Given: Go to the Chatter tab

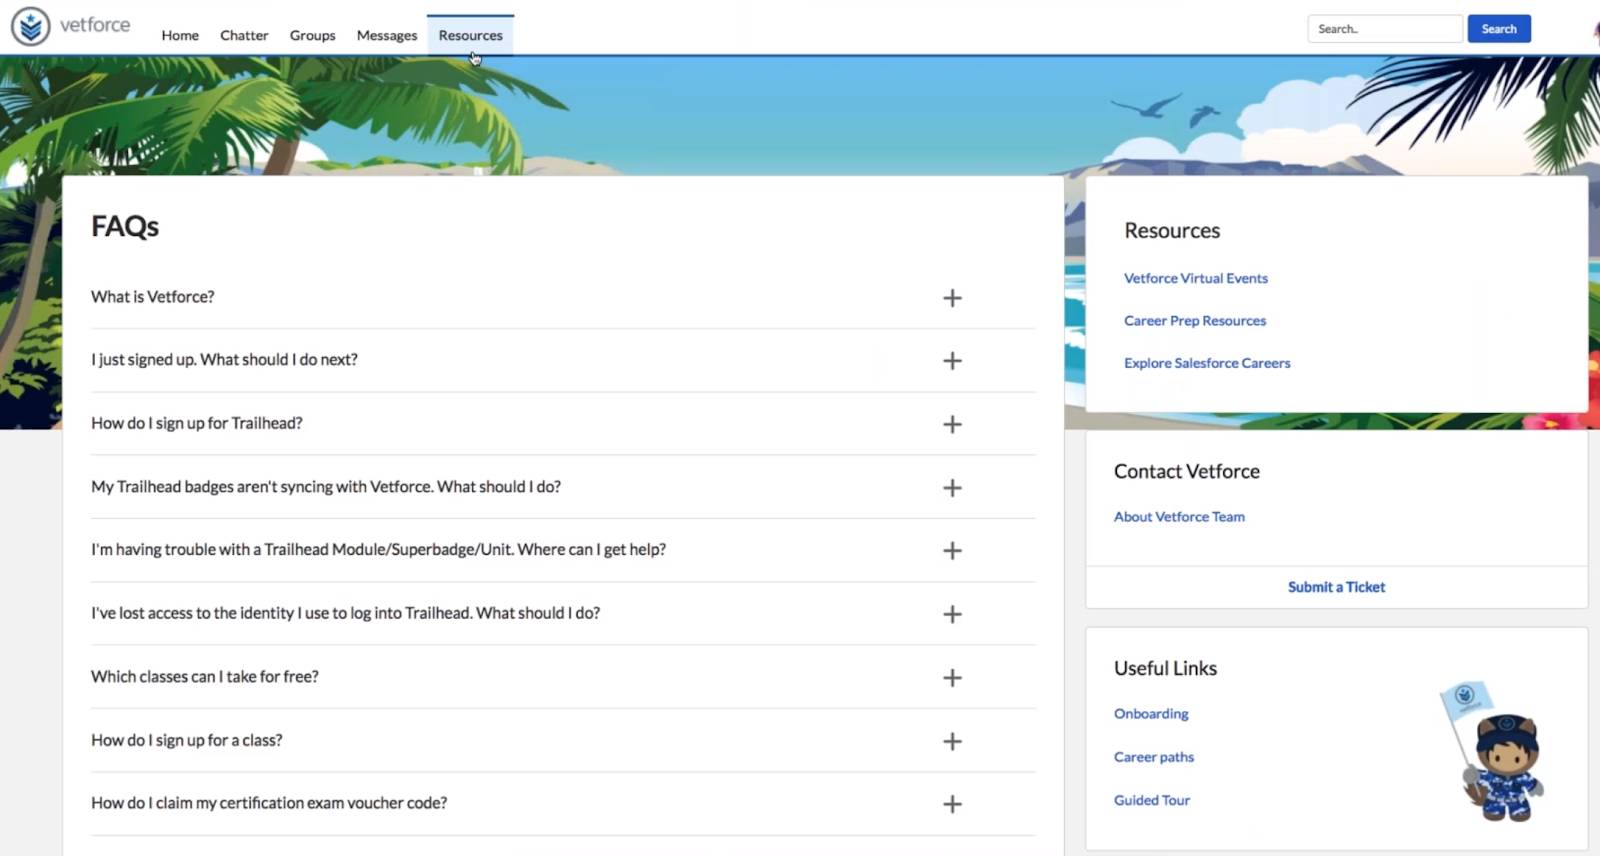Looking at the screenshot, I should [244, 35].
